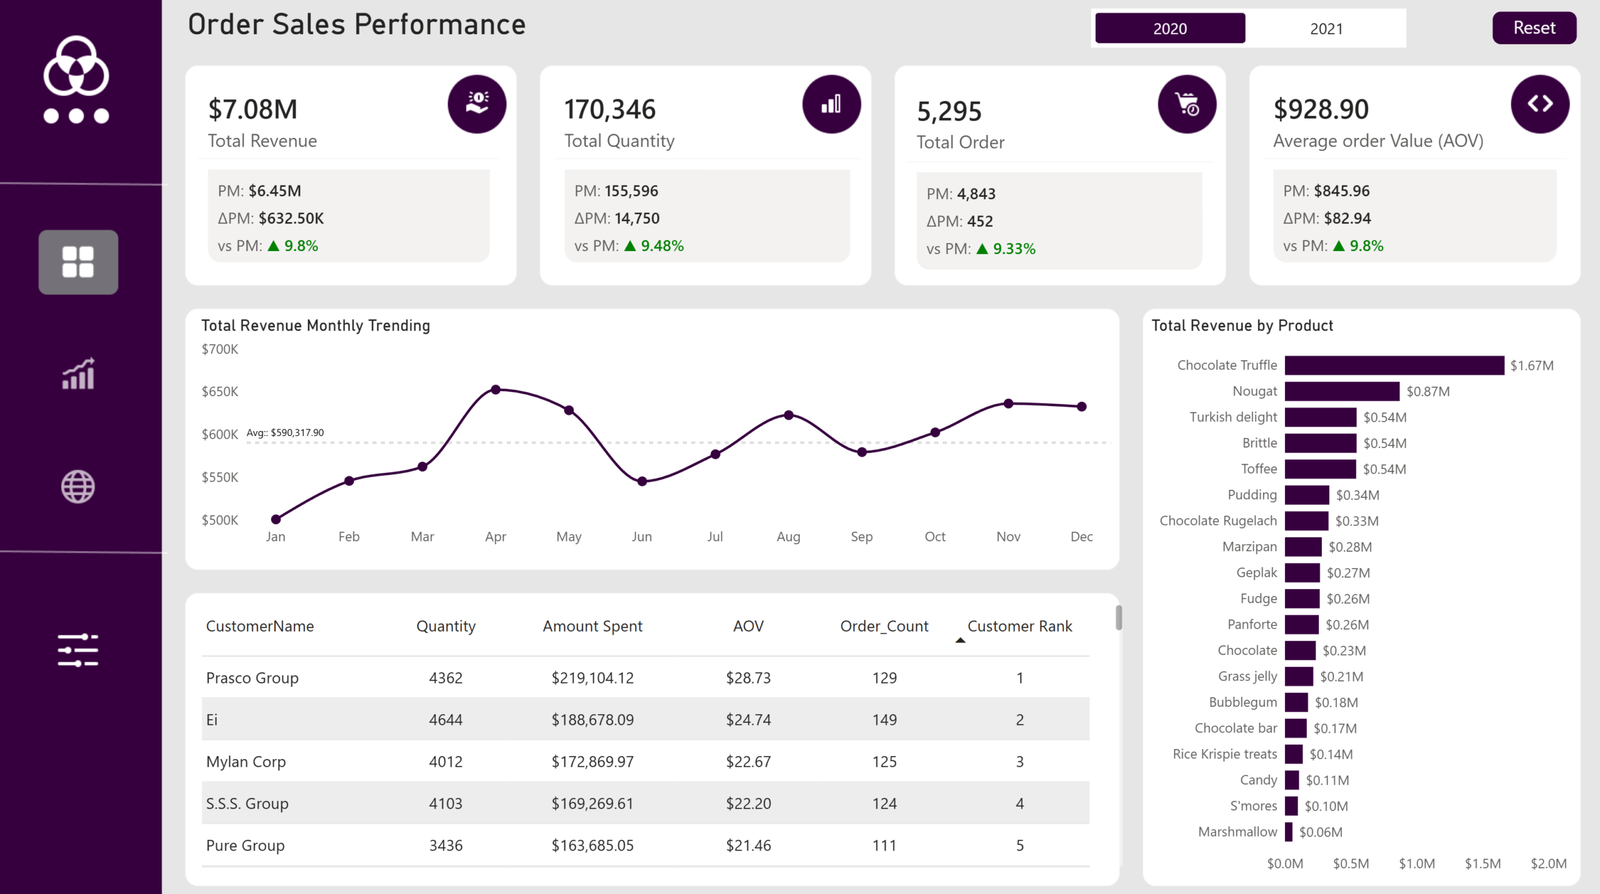Click the customer table vertical scrollbar

tap(1118, 618)
